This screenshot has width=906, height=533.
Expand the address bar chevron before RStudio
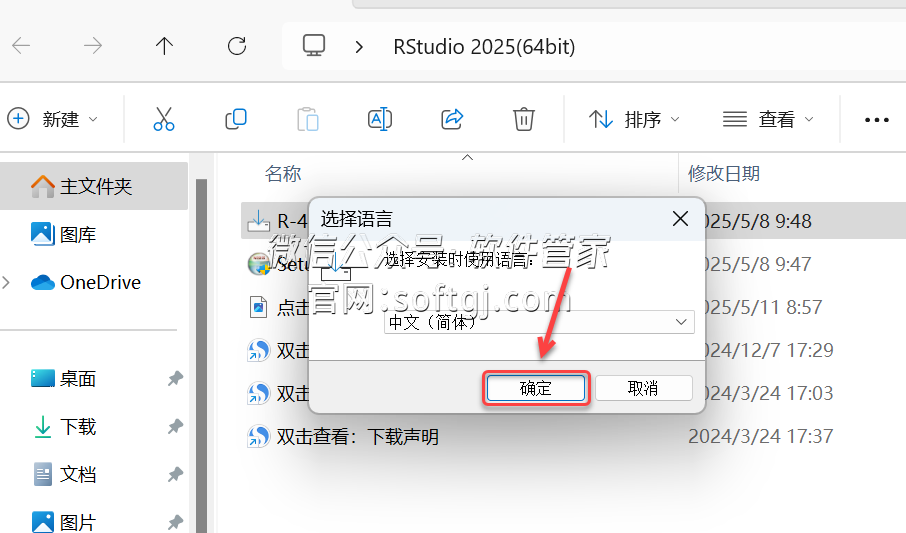point(359,47)
